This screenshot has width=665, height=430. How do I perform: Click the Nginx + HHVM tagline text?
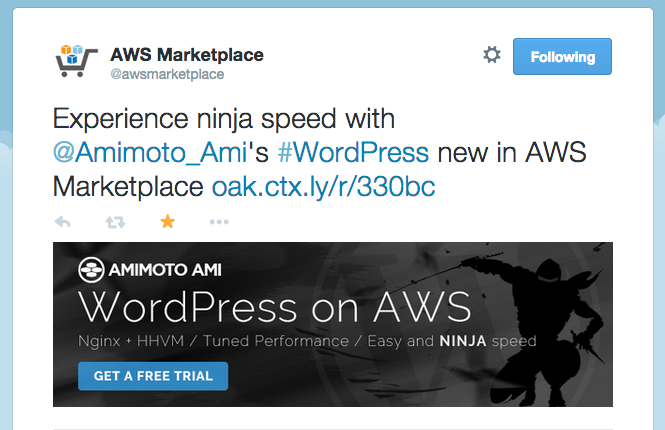pyautogui.click(x=131, y=341)
